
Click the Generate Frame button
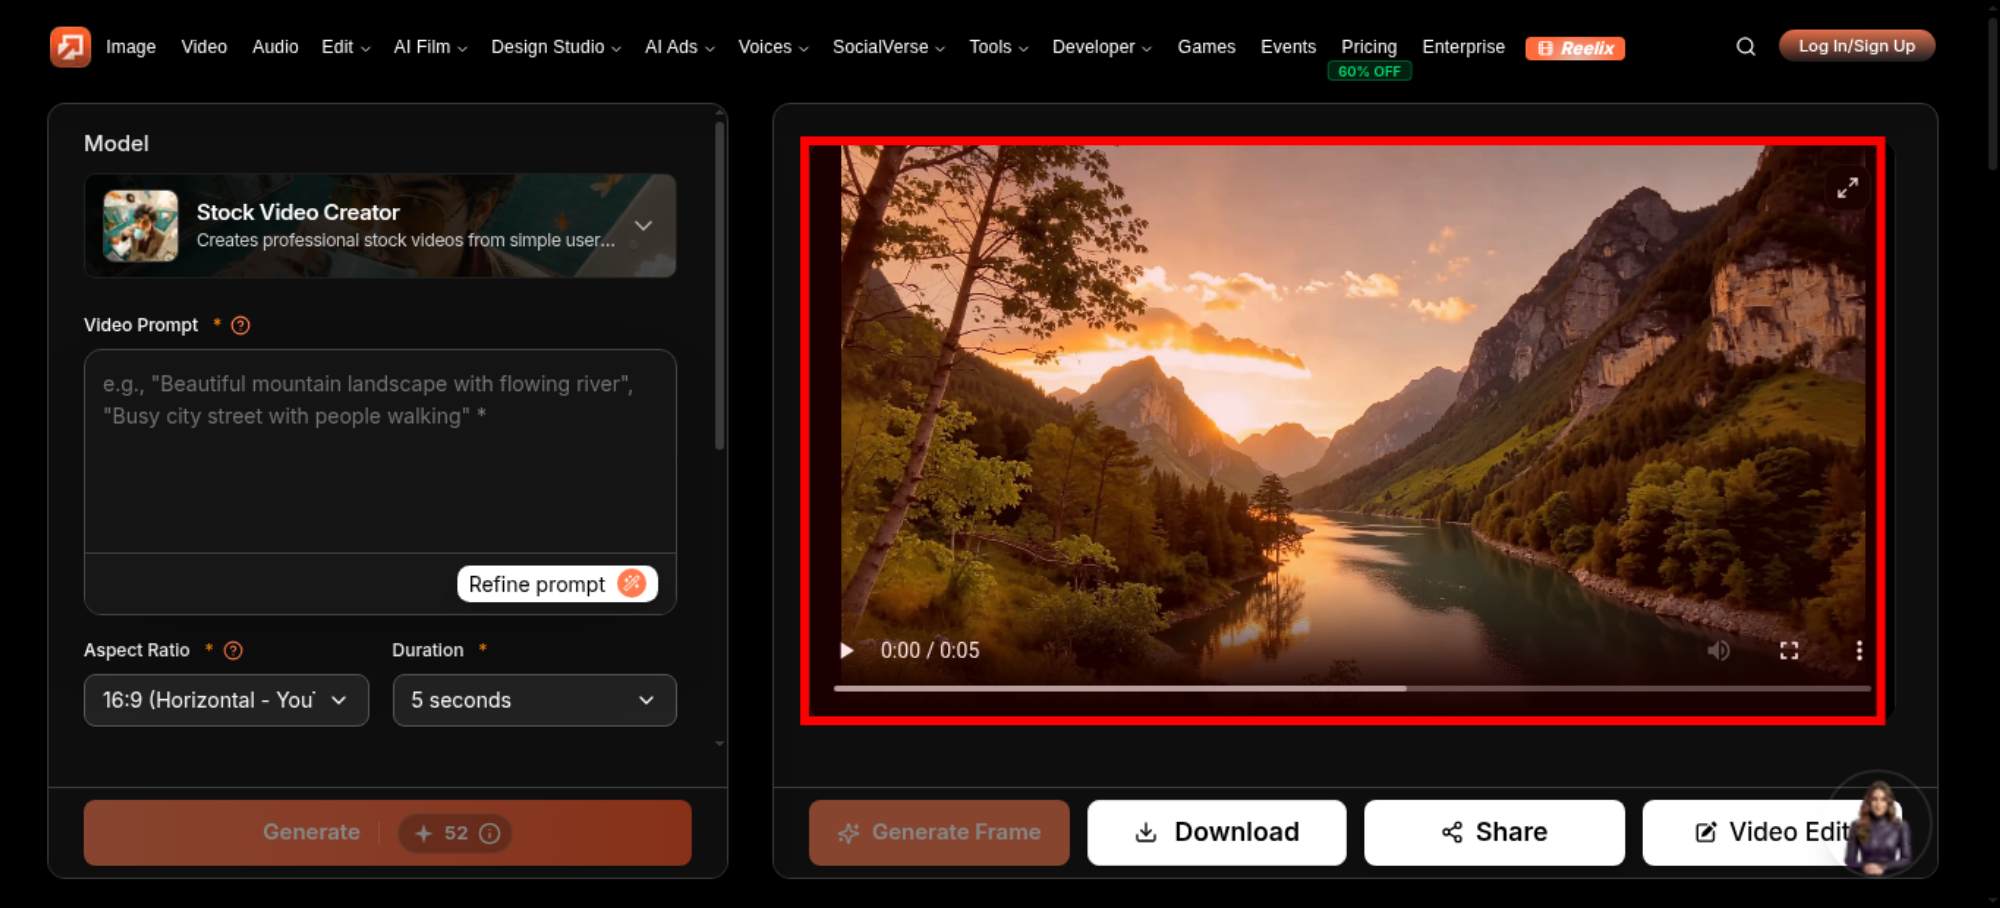(939, 833)
